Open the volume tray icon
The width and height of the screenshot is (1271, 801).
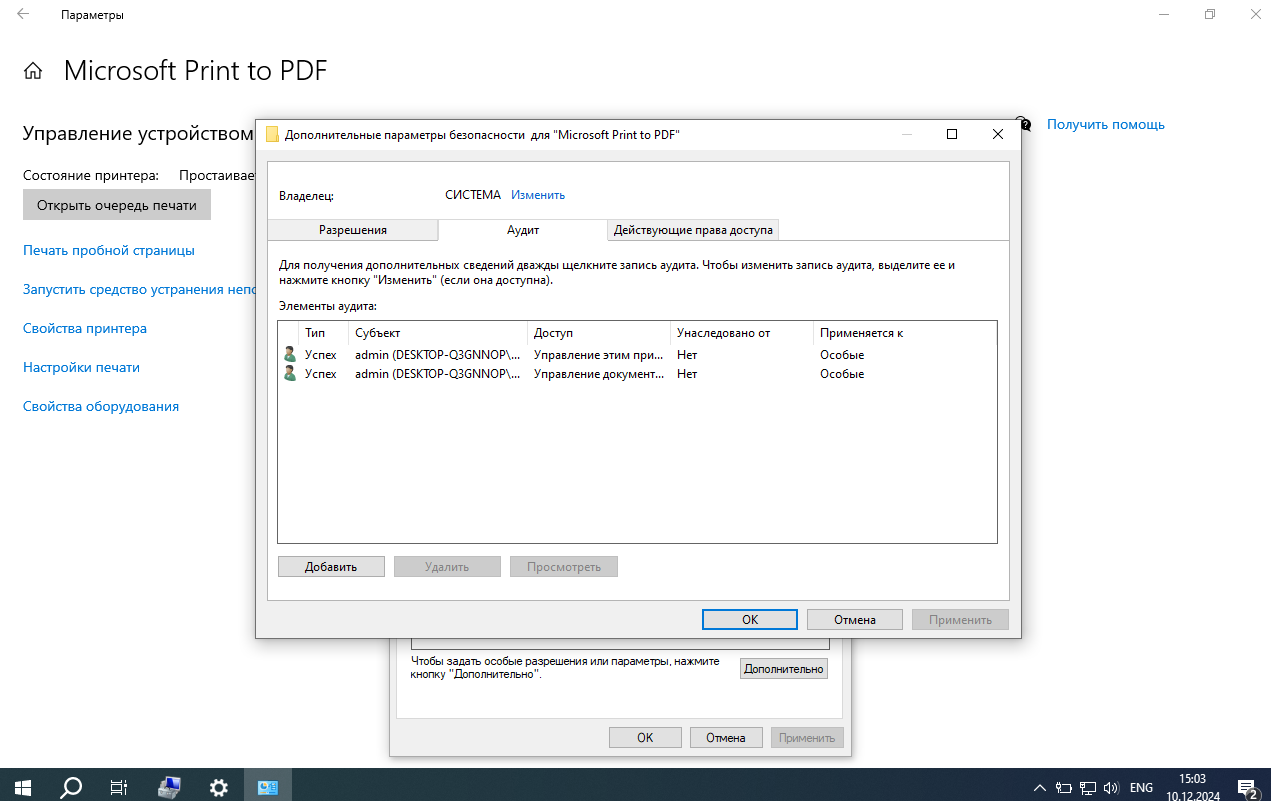point(1110,787)
